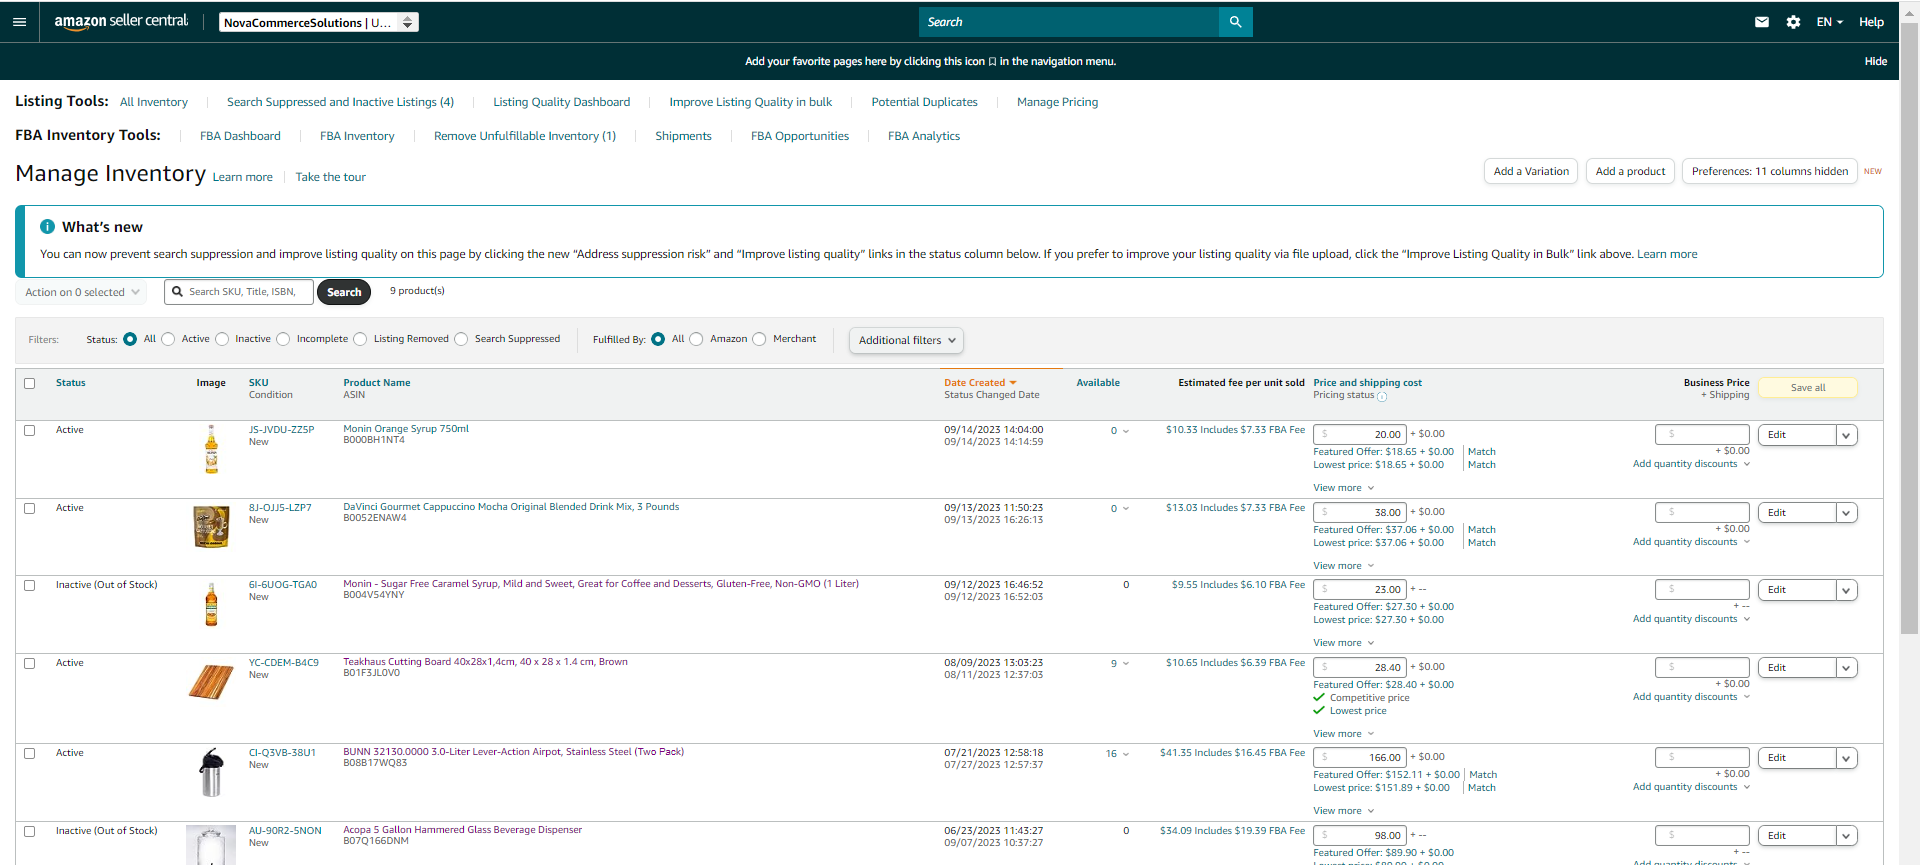This screenshot has width=1920, height=865.
Task: Click Edit for Acopa Beverage Dispenser row
Action: tap(1797, 836)
